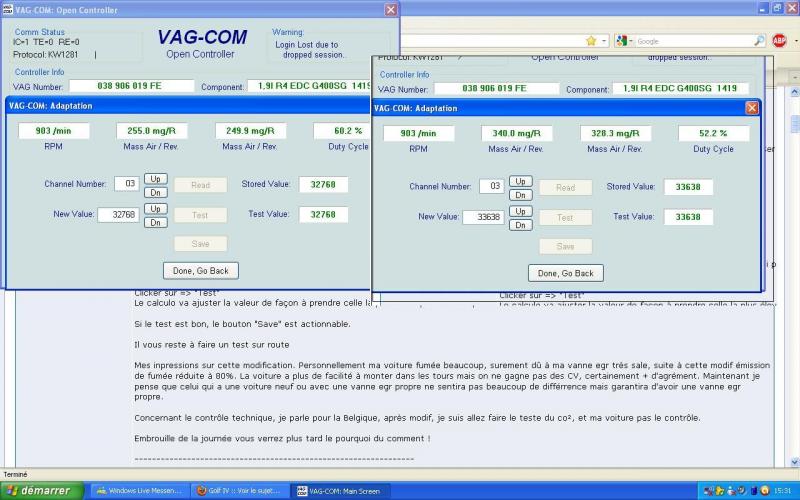800x500 pixels.
Task: Click the Protocol: KW1281 status text
Action: [x=46, y=55]
